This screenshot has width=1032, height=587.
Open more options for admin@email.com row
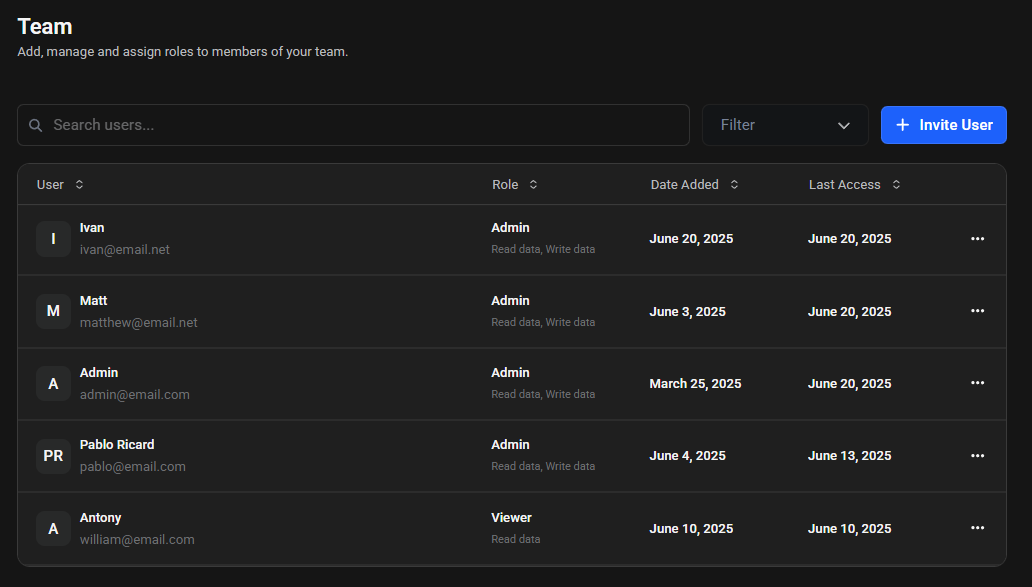point(977,383)
